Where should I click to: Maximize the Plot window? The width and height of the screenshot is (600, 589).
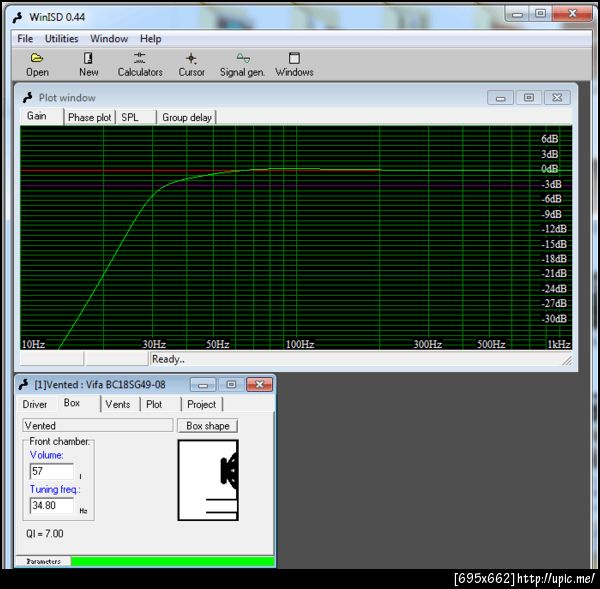point(528,98)
